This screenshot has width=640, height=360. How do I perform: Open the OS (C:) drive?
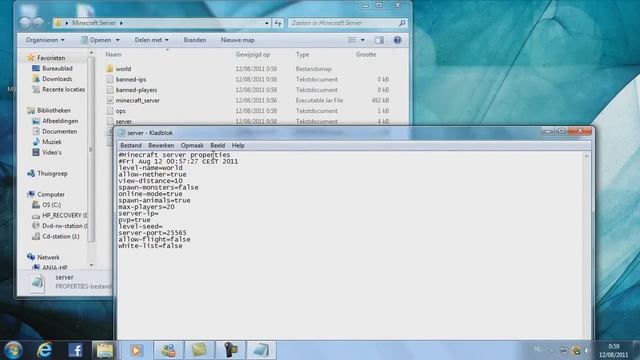[51, 205]
